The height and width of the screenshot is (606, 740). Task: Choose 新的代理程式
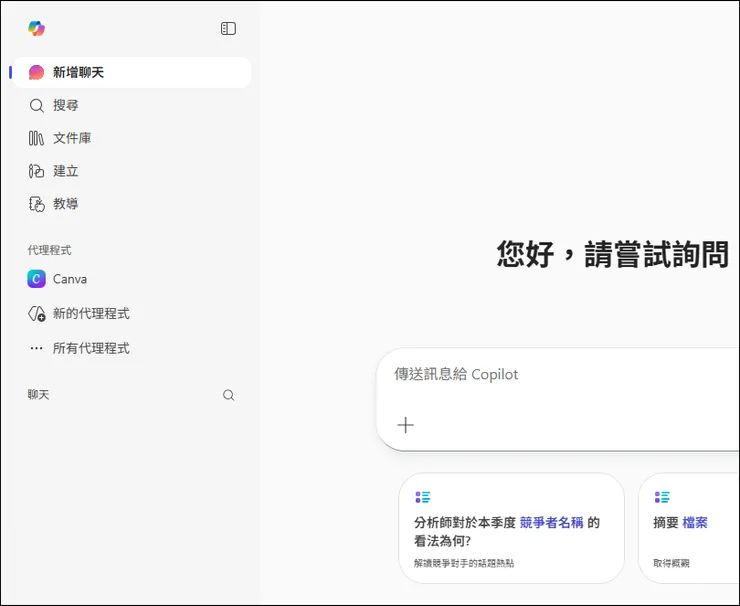point(133,313)
